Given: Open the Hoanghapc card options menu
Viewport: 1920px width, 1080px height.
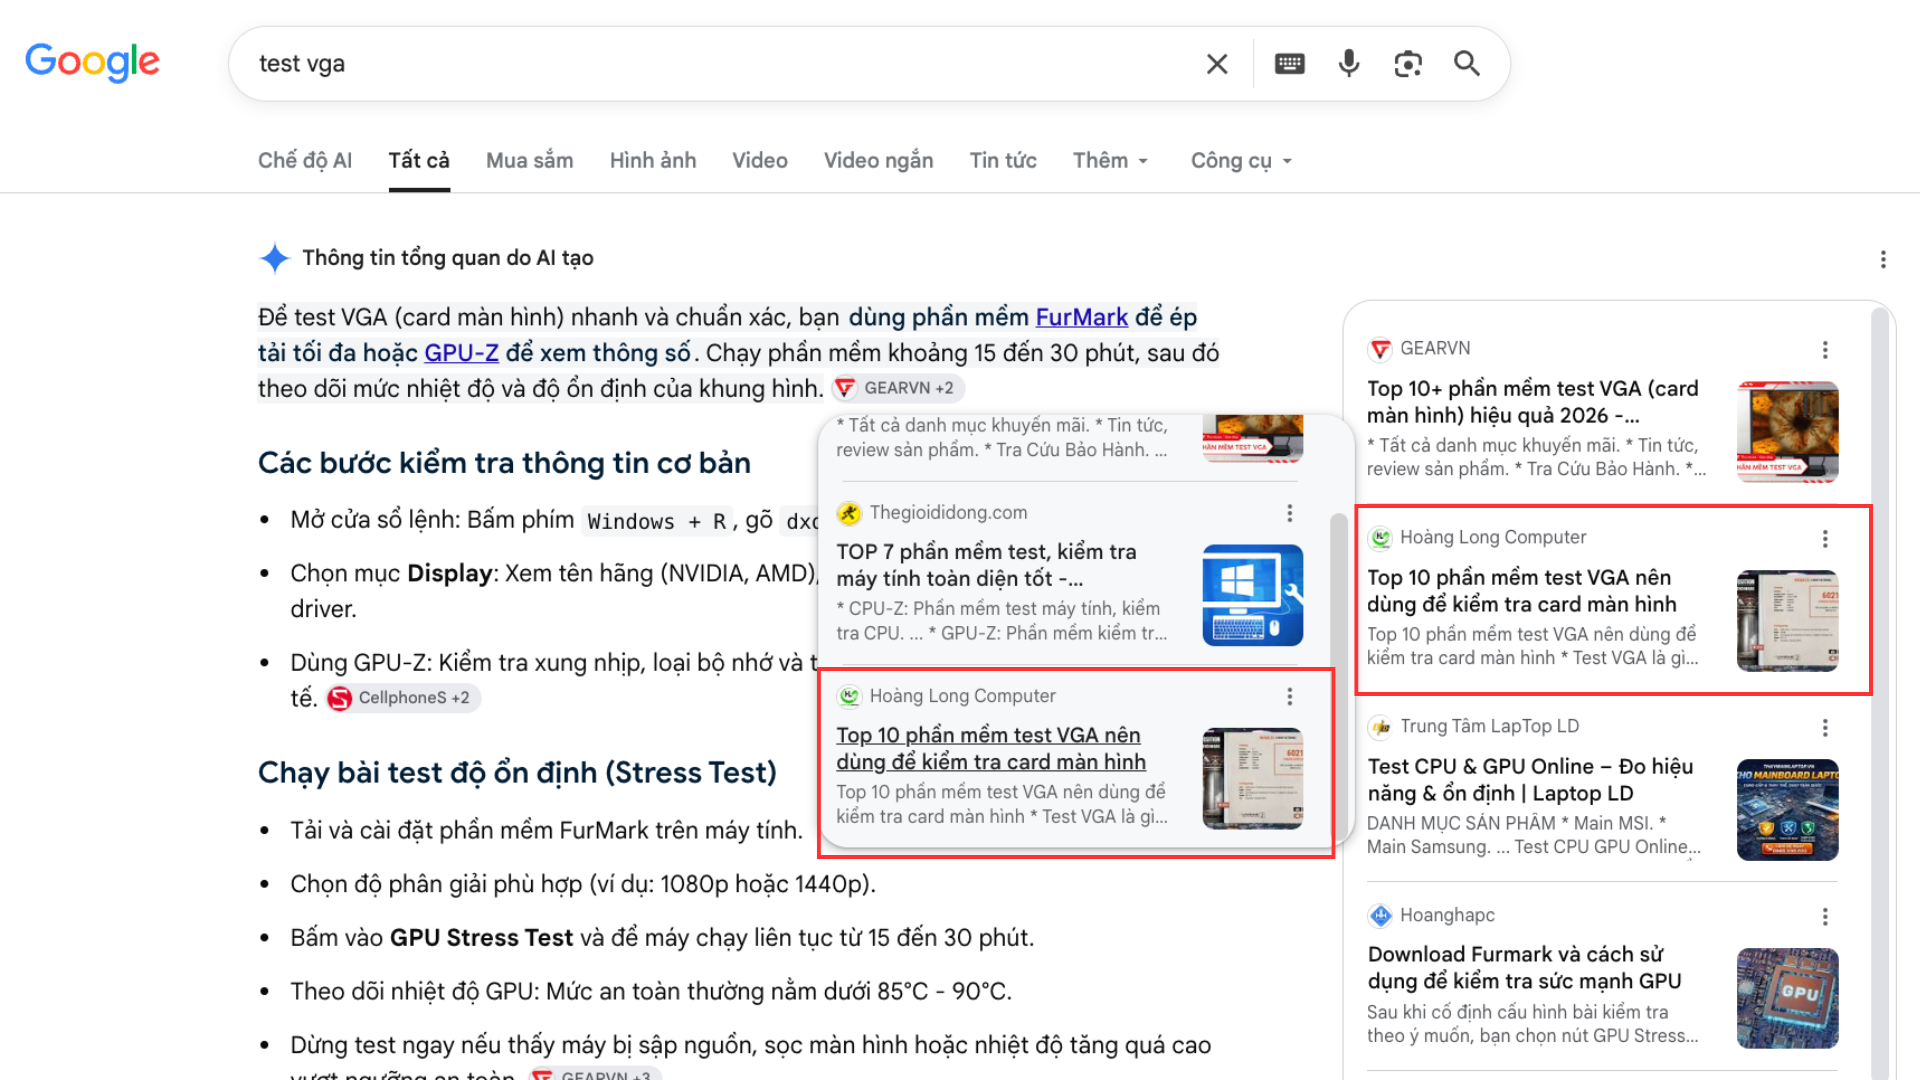Looking at the screenshot, I should click(x=1825, y=916).
